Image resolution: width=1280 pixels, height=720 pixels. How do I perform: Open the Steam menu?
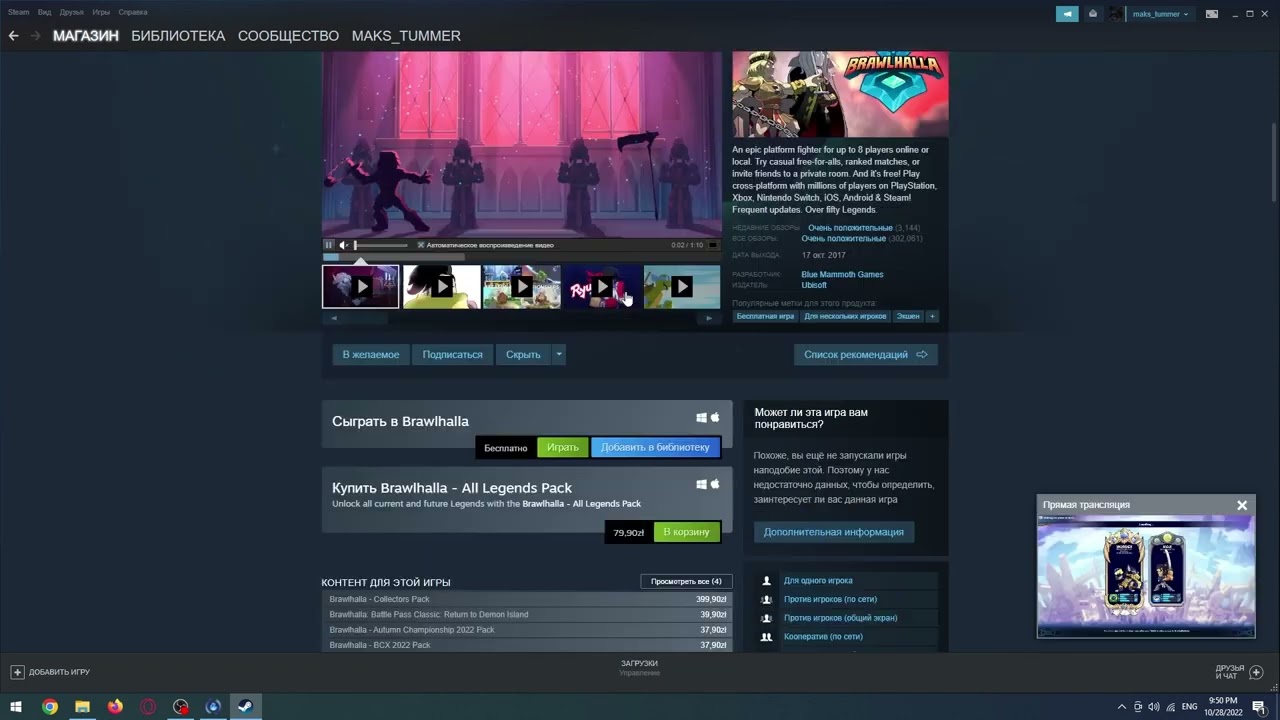coord(18,12)
